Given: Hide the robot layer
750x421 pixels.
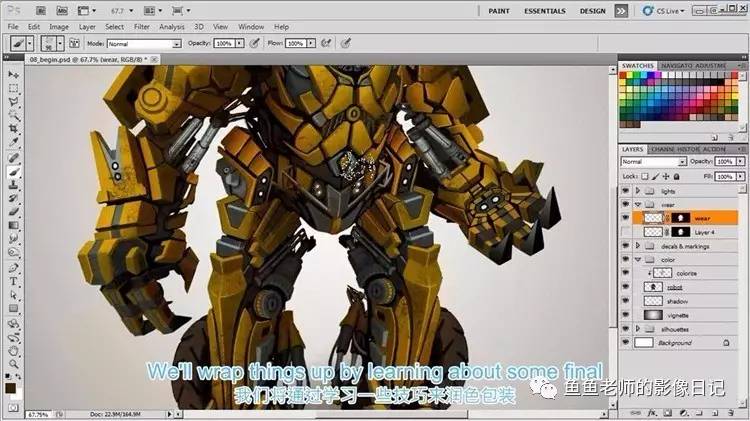Looking at the screenshot, I should pos(625,287).
